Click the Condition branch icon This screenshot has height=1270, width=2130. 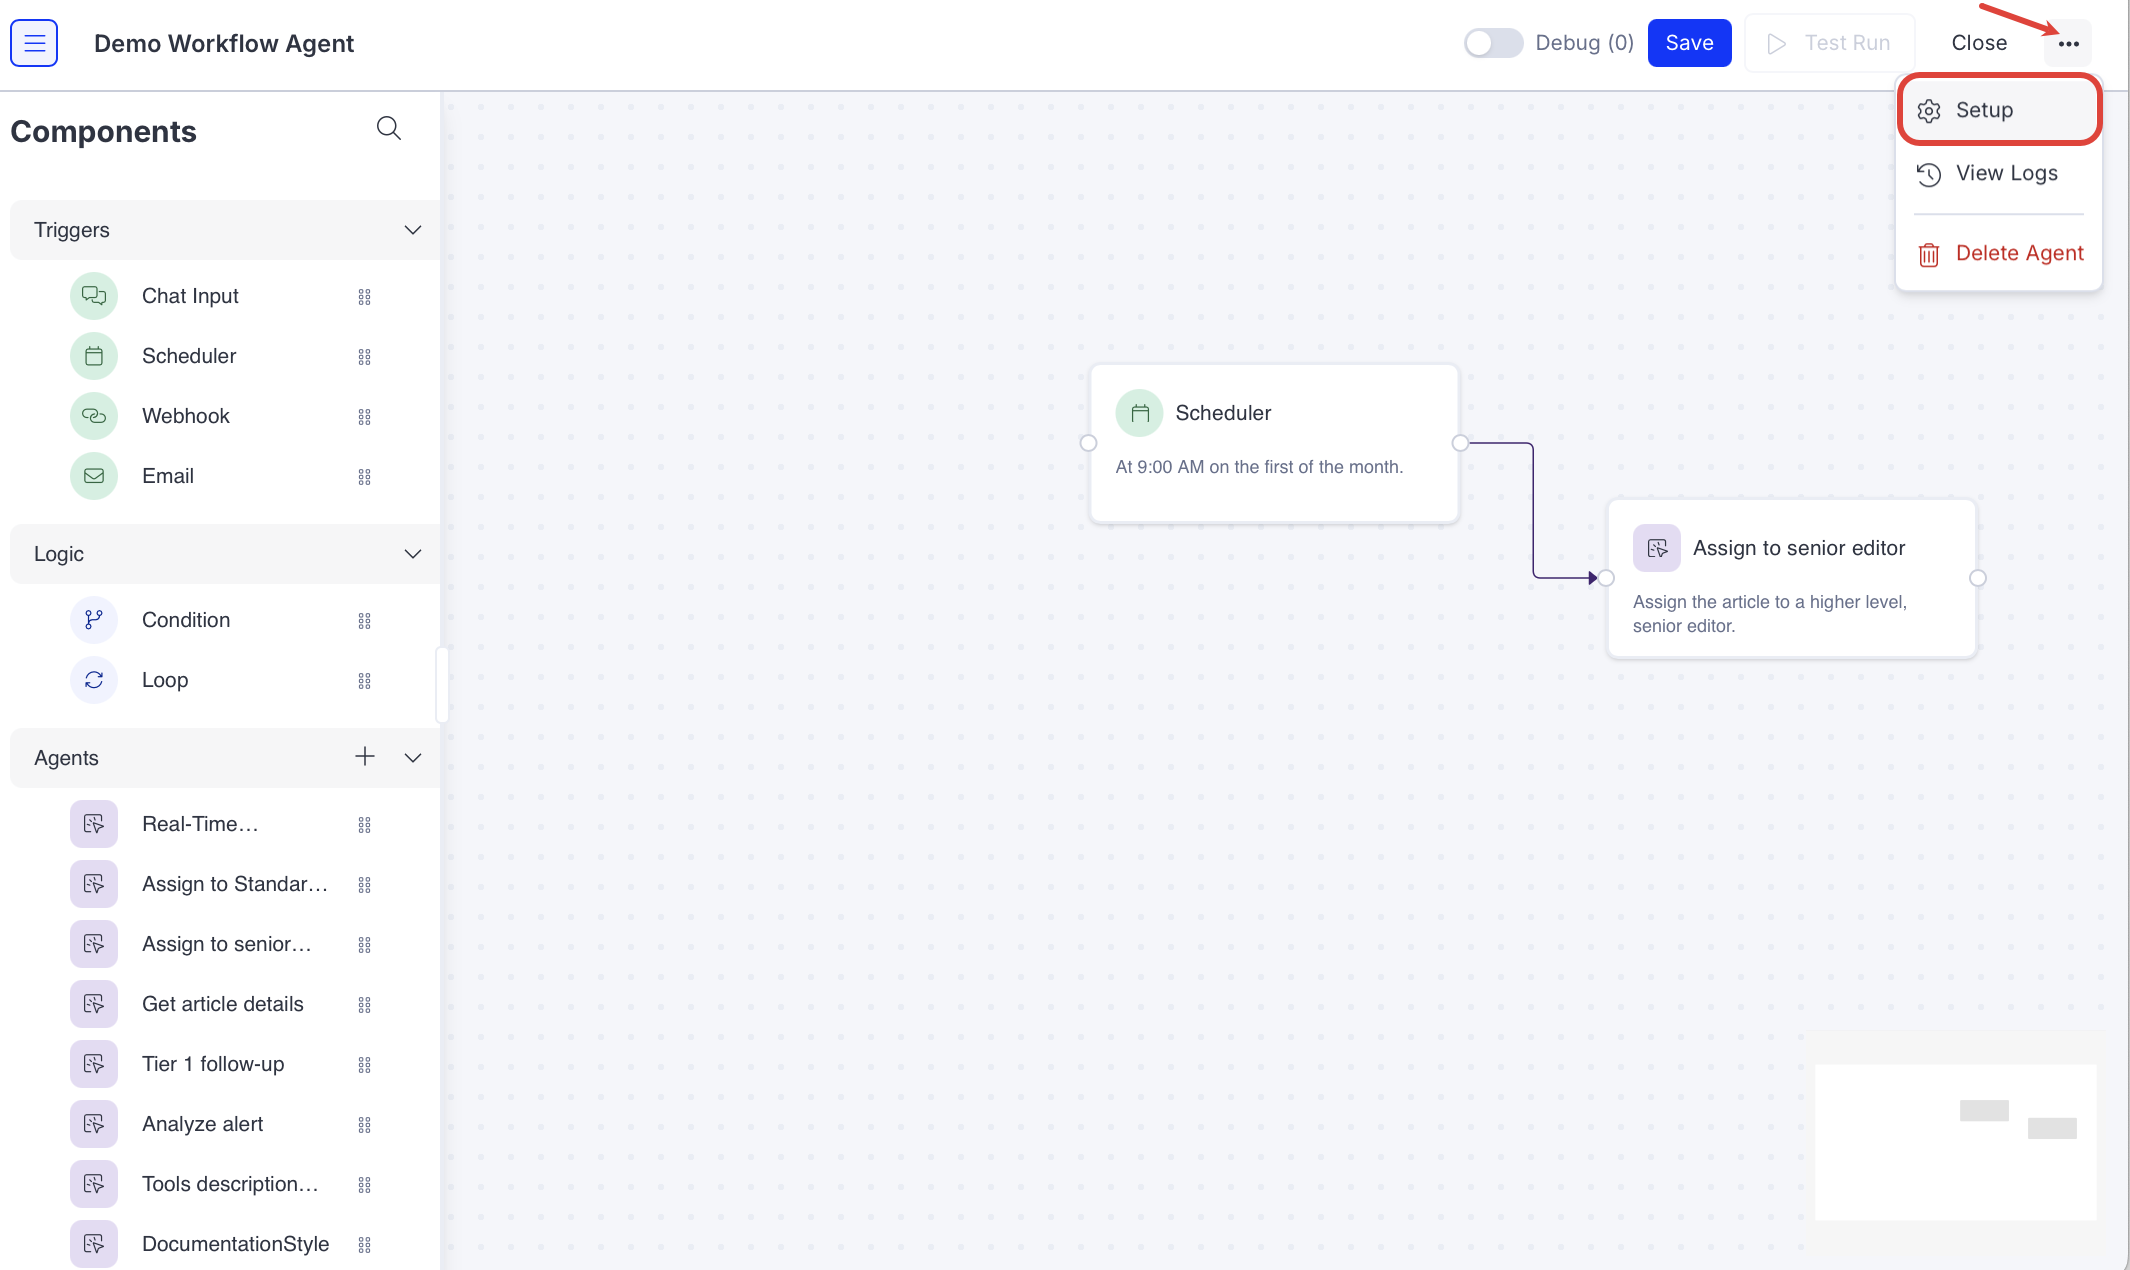click(x=94, y=620)
